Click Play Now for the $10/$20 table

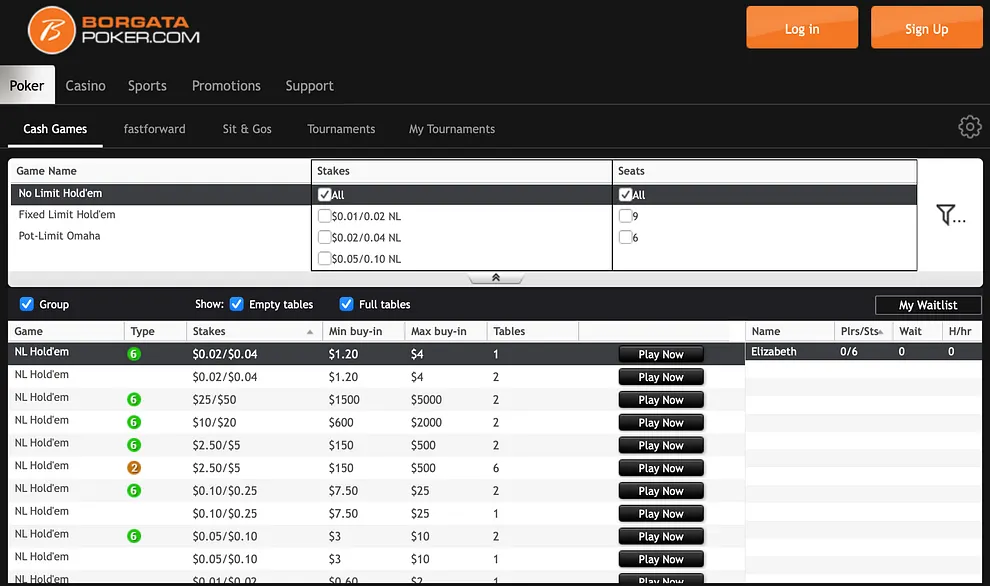[x=661, y=422]
